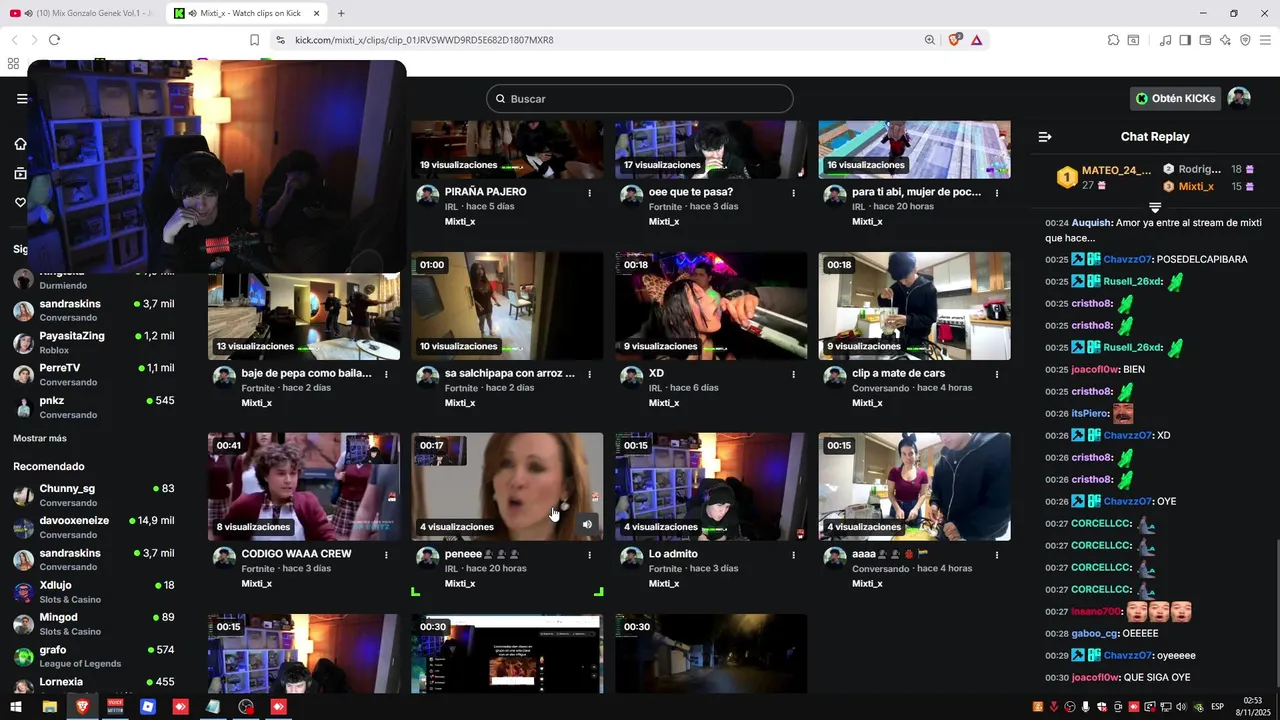
Task: Open Brave VPN shield icon
Action: pos(1245,40)
